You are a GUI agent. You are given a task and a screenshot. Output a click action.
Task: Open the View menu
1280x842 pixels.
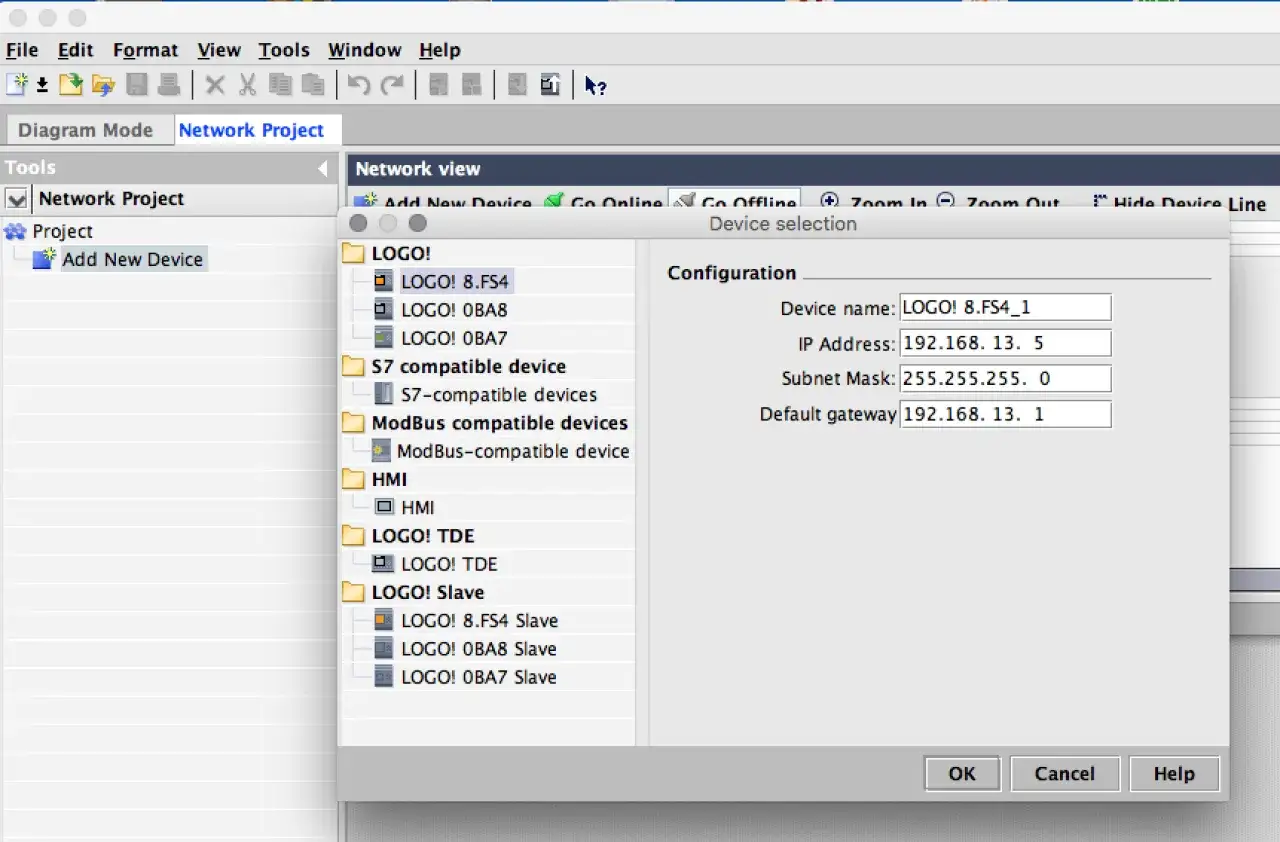[x=219, y=50]
